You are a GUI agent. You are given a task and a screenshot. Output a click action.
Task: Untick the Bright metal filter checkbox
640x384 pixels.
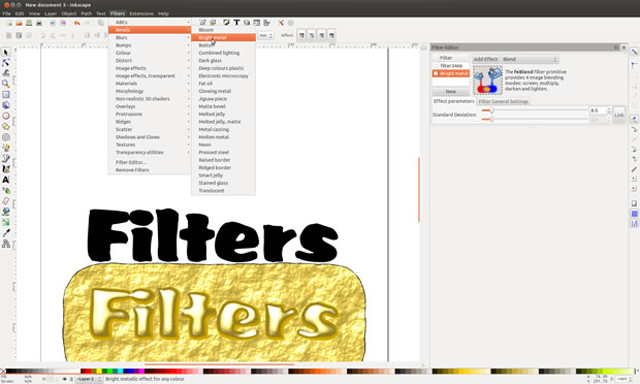pyautogui.click(x=436, y=73)
